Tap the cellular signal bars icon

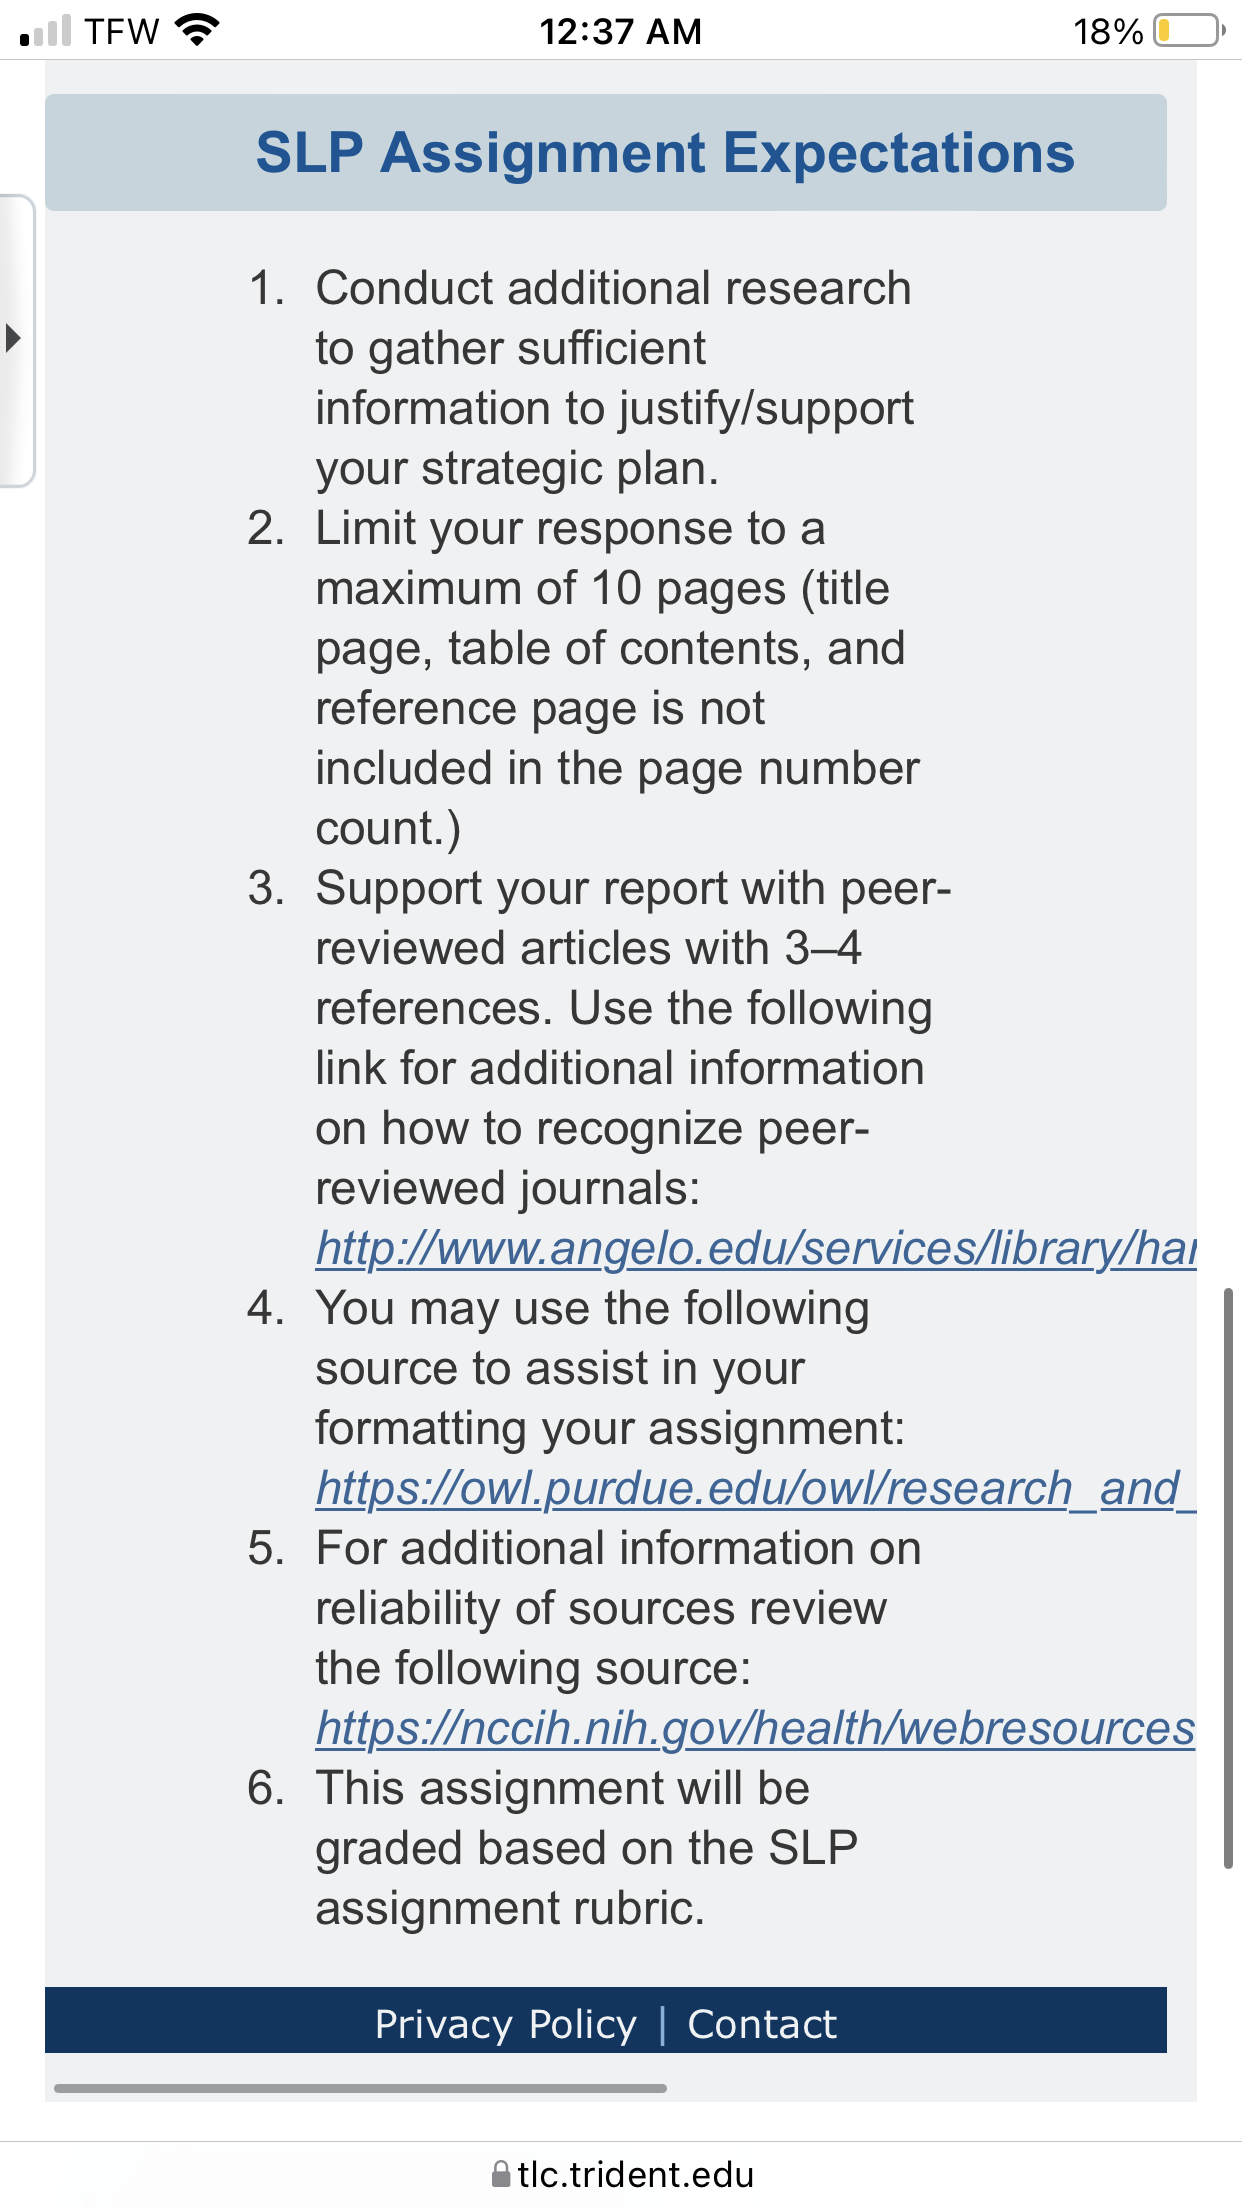point(46,31)
